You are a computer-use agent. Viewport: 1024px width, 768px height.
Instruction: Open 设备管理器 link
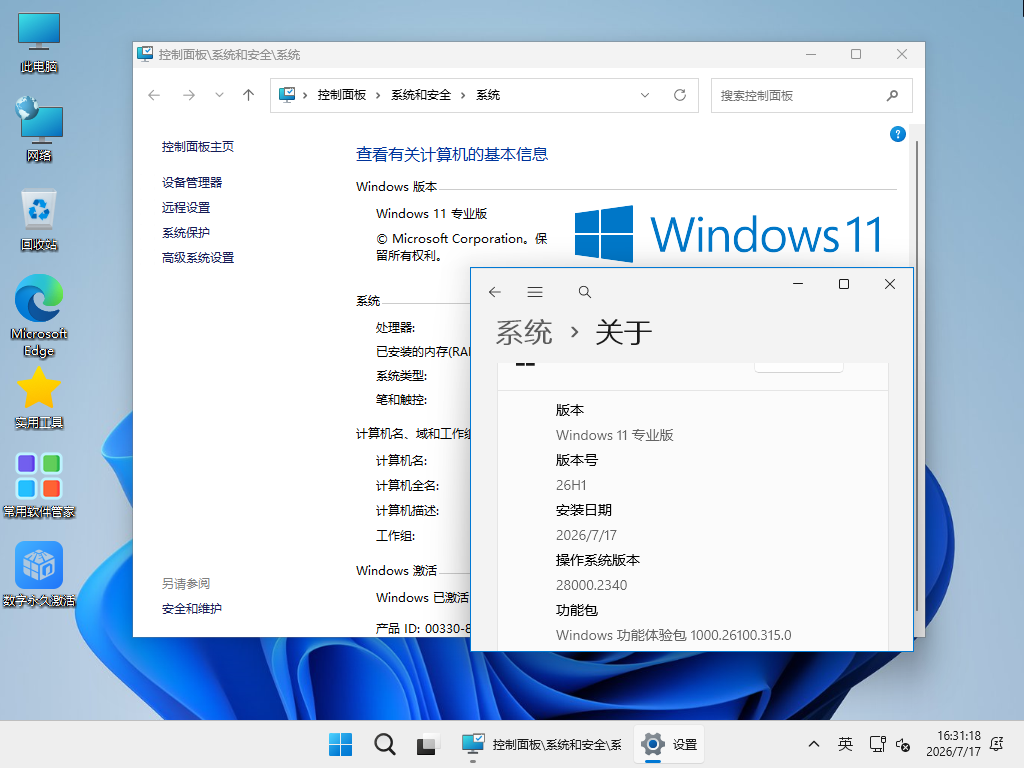(192, 182)
